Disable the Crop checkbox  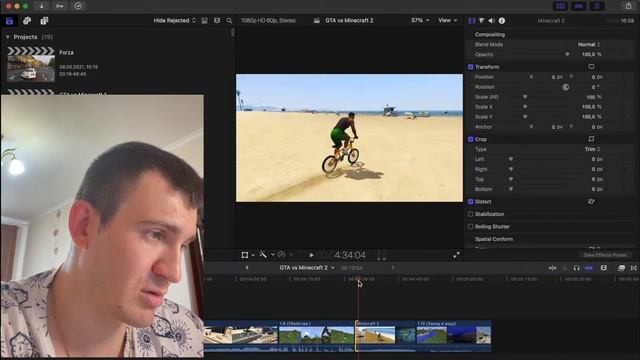pyautogui.click(x=471, y=139)
